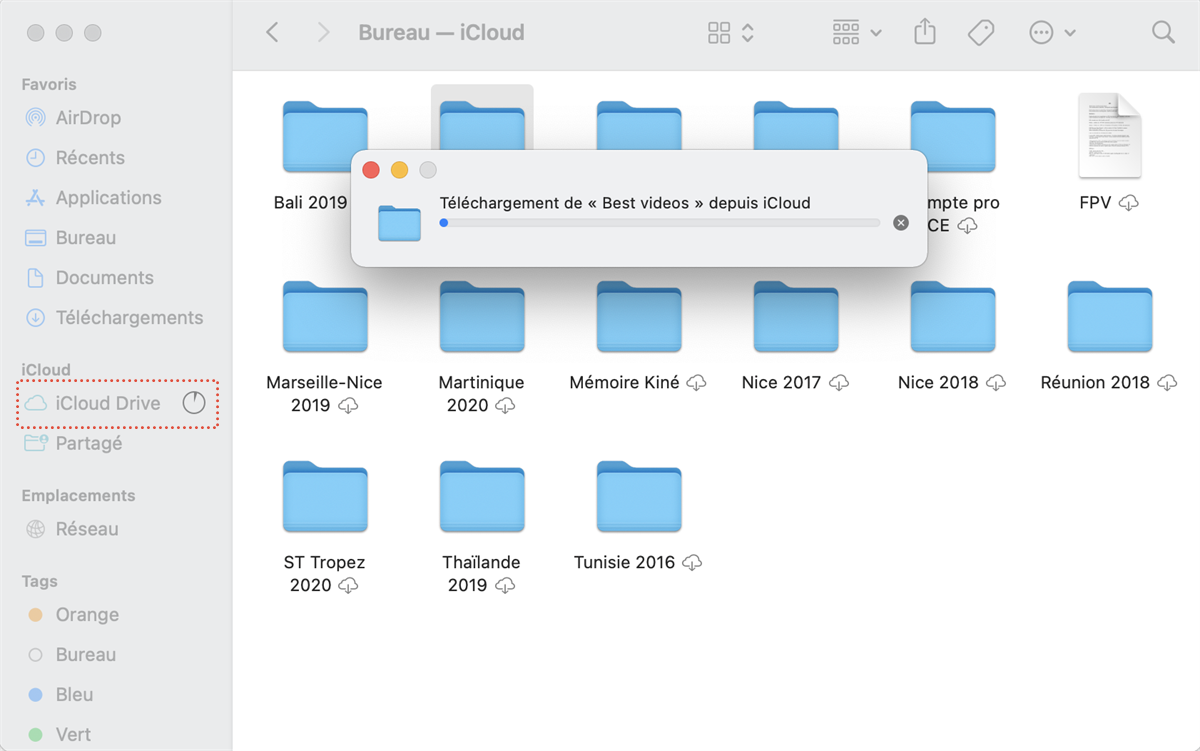Switch the icon view mode selector

[731, 33]
